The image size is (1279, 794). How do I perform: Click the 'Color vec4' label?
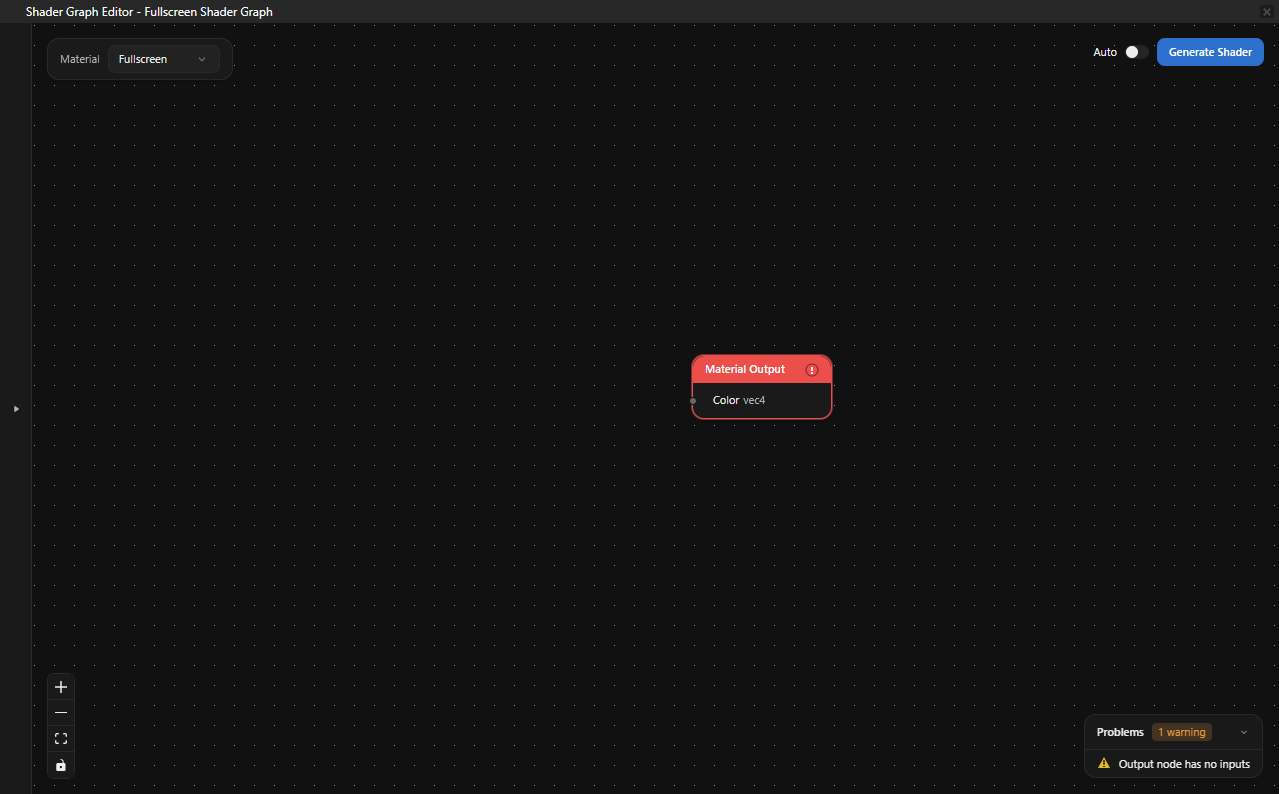739,400
